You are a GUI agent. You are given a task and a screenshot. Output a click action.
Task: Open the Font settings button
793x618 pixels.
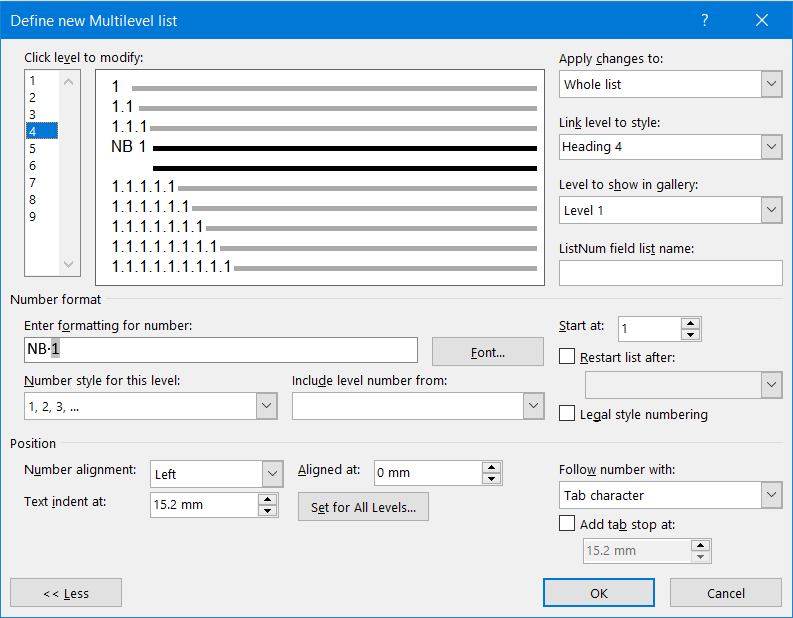click(488, 352)
